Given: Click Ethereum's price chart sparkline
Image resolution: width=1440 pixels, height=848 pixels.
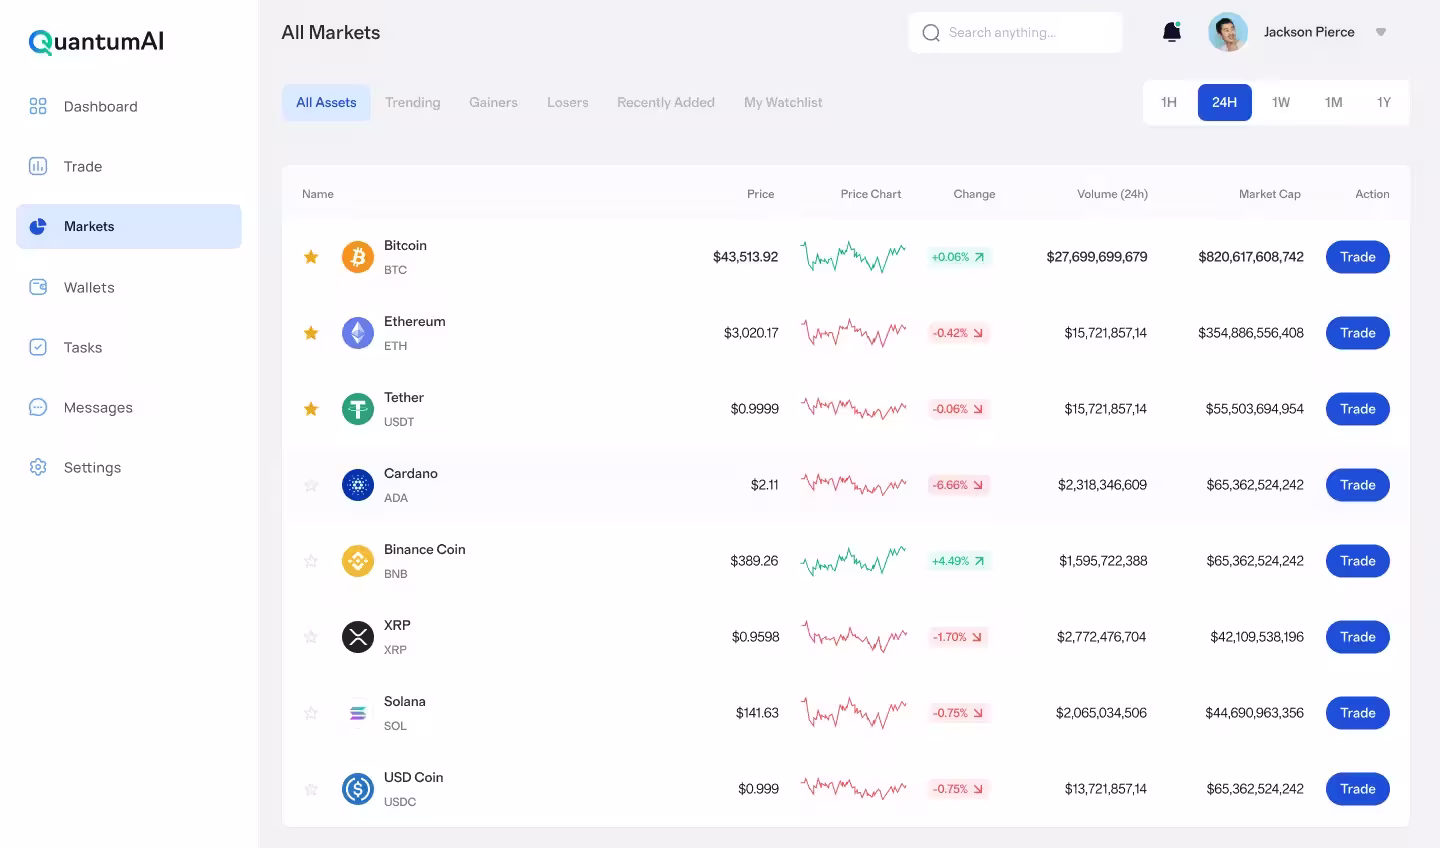Looking at the screenshot, I should coord(853,333).
